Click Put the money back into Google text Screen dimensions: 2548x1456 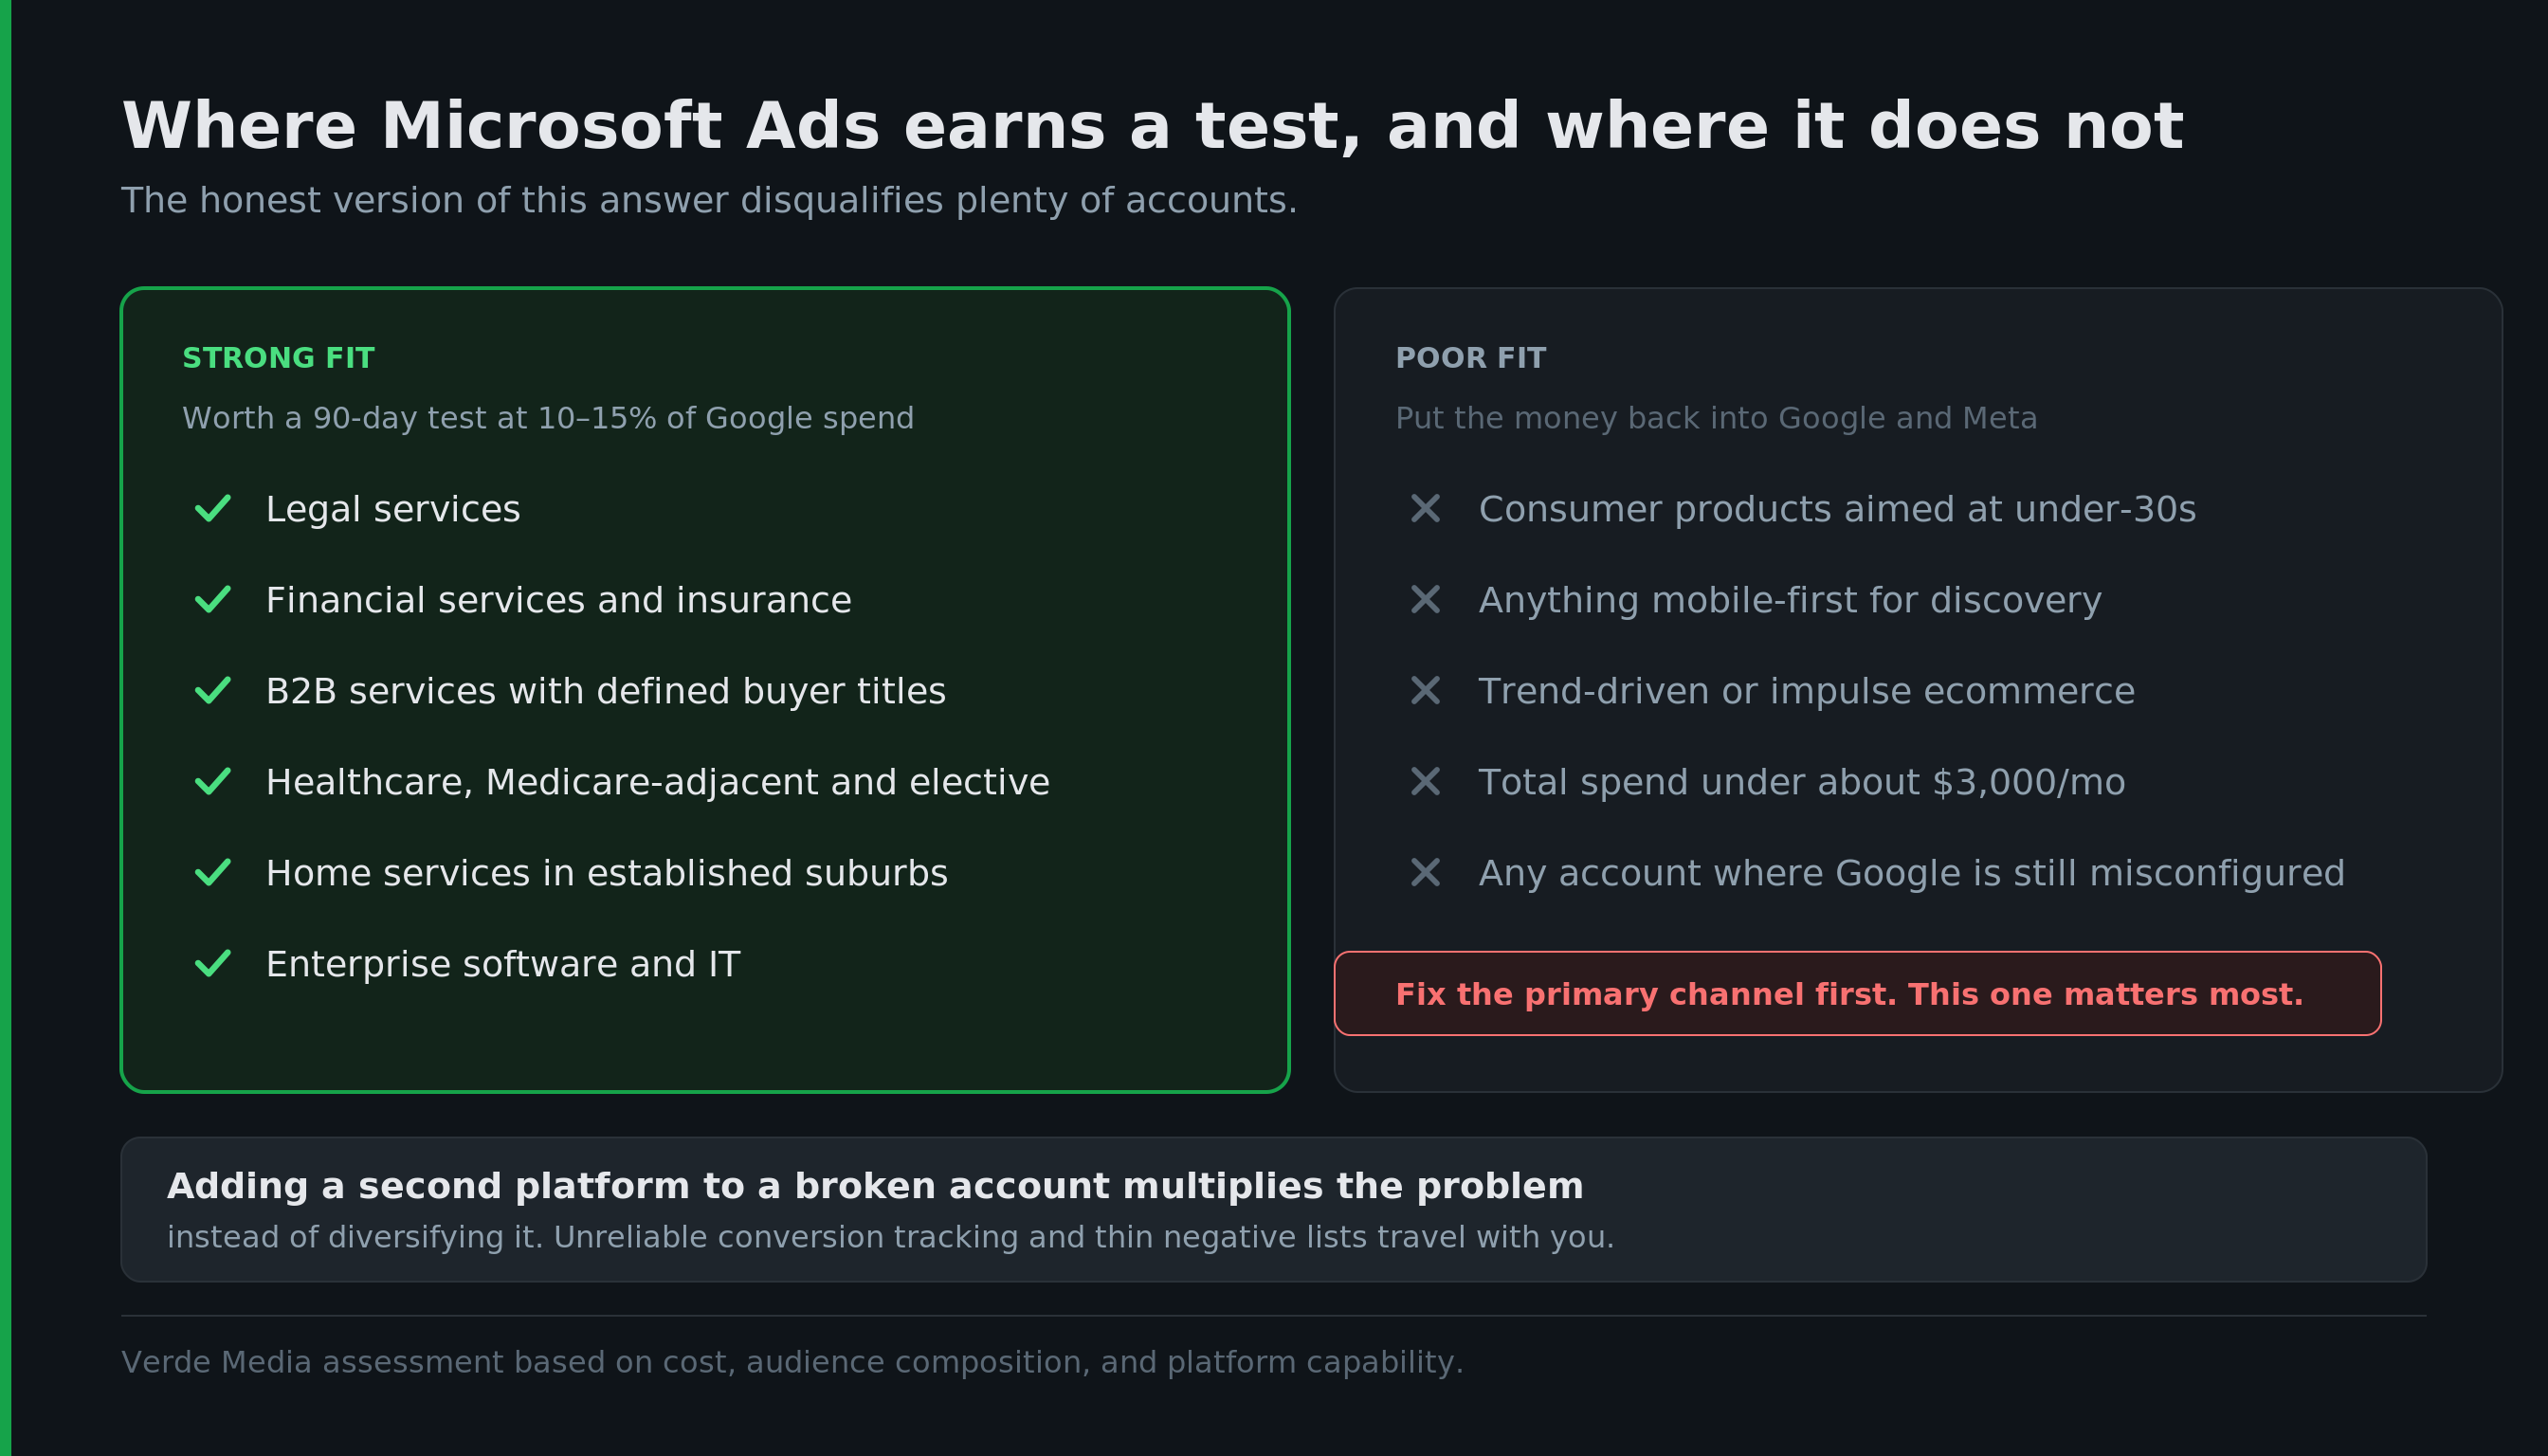(1716, 418)
